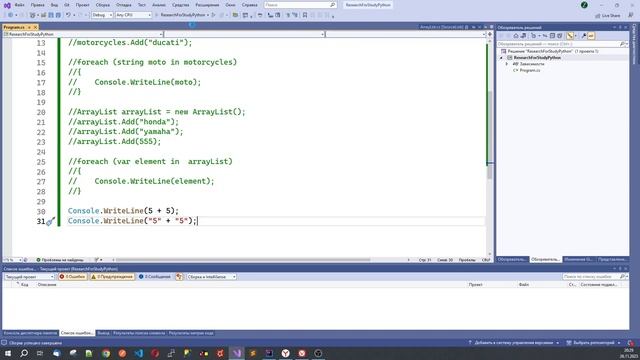Open the editor zoom percentage dropdown

12,260
